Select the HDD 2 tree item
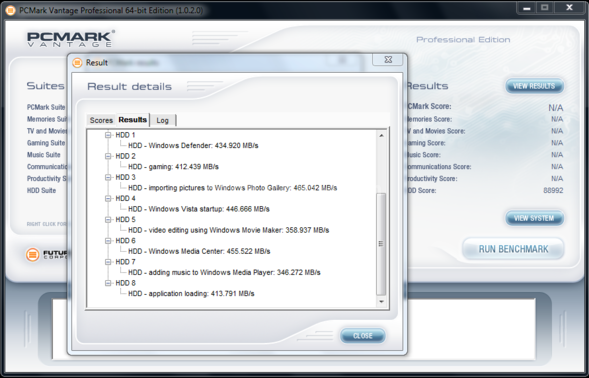 point(125,156)
